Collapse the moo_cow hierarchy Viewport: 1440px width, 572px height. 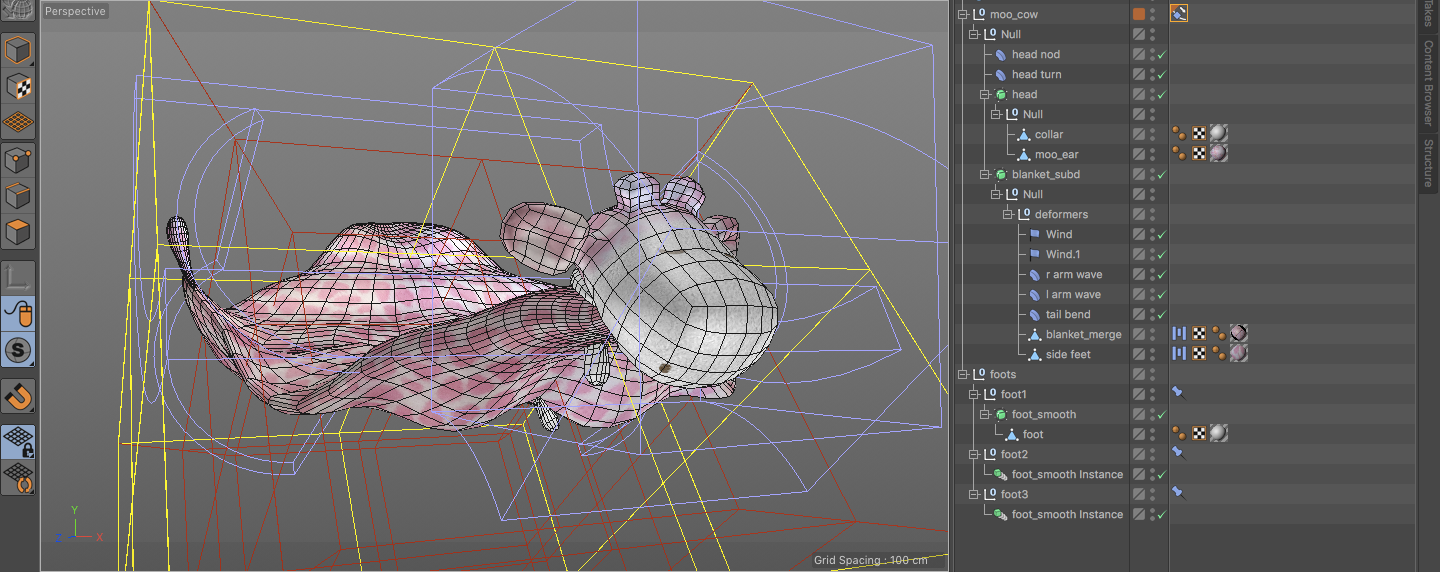tap(964, 14)
